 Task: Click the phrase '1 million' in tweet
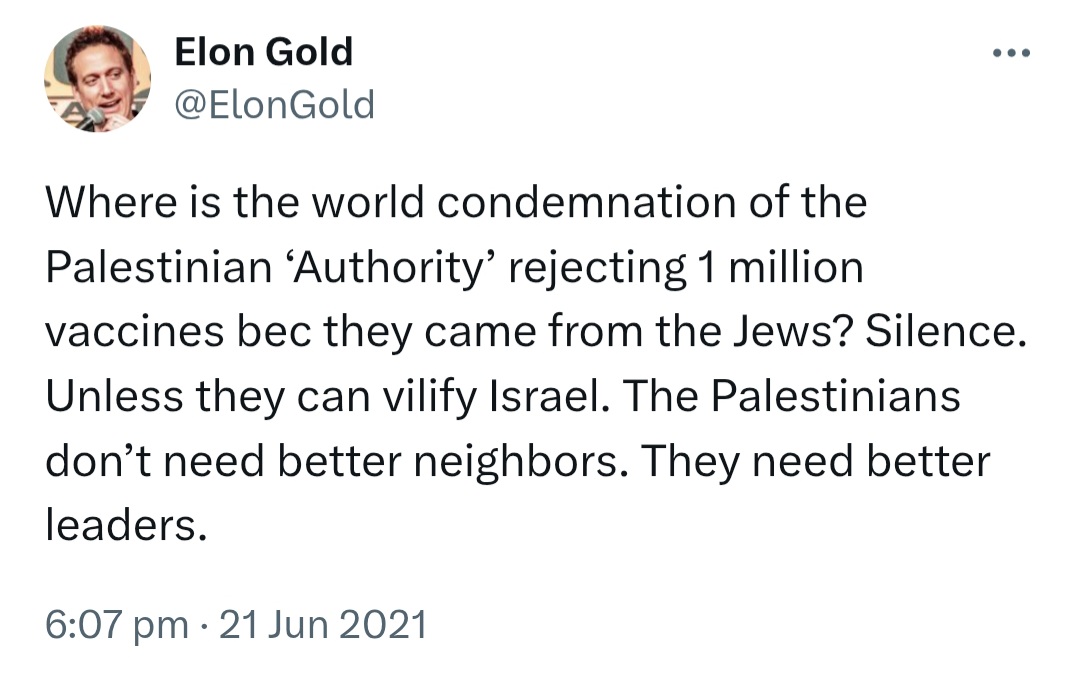coord(780,267)
